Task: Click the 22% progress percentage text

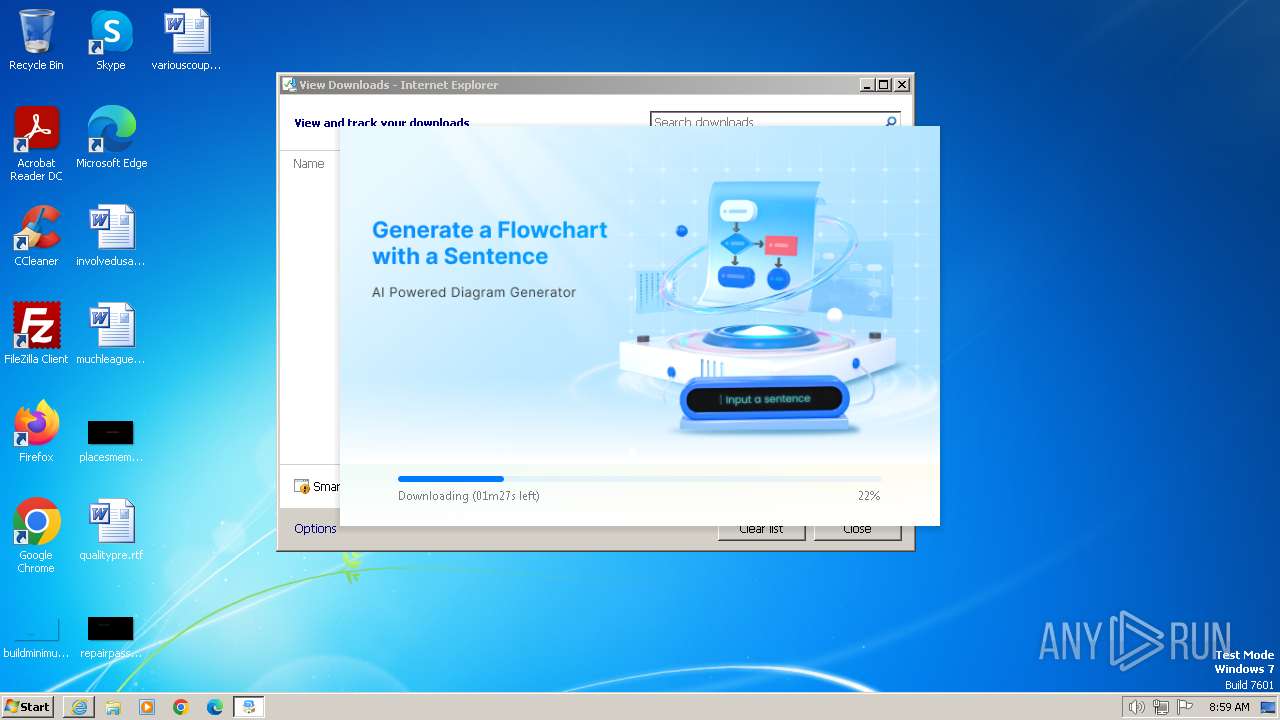Action: (869, 496)
